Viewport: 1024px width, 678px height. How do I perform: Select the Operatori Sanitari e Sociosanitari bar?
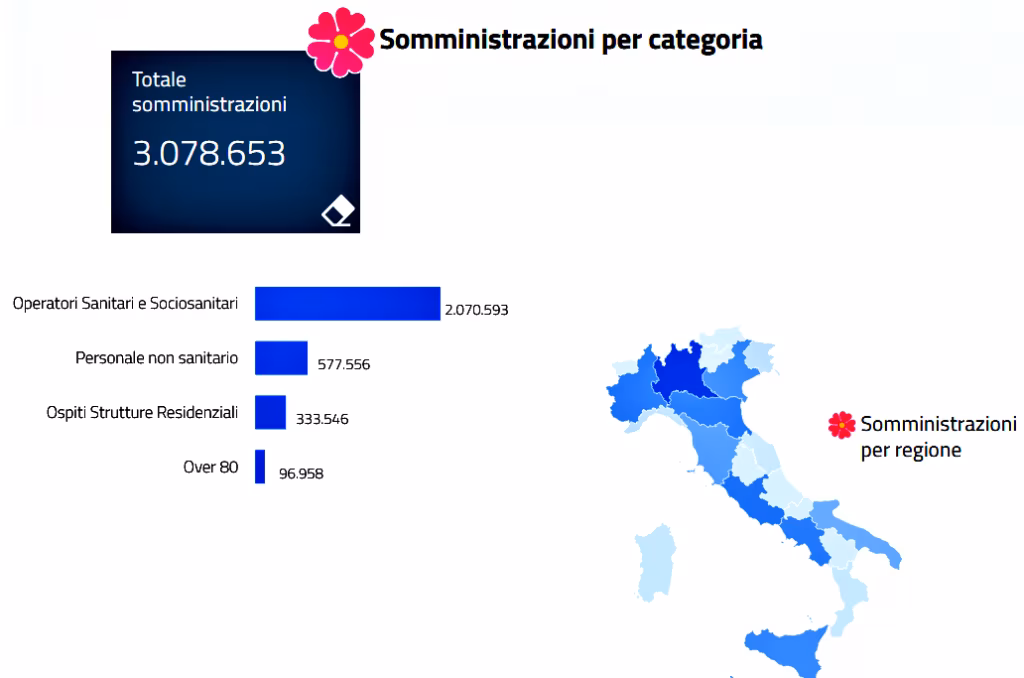click(347, 304)
